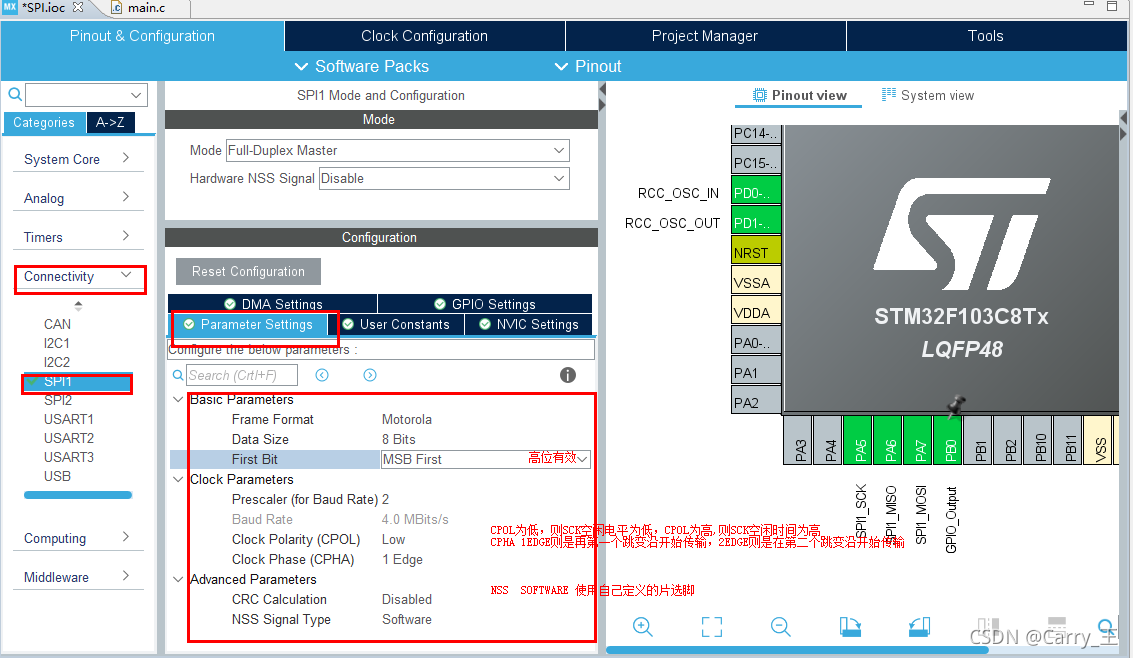Collapse the Basic Parameters group
Viewport: 1133px width, 658px height.
coord(178,399)
